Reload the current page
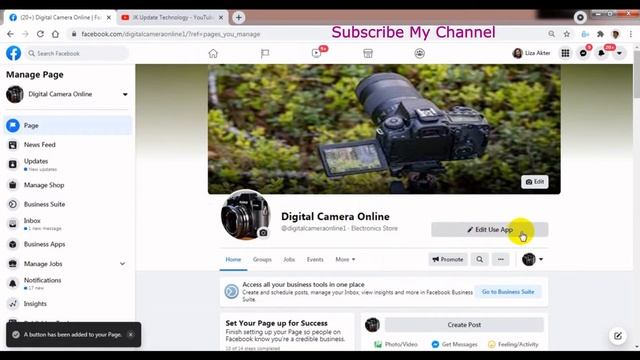 pyautogui.click(x=40, y=34)
